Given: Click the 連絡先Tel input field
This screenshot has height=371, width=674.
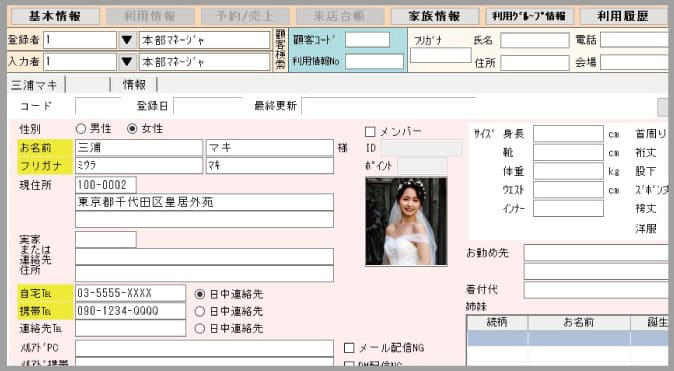Looking at the screenshot, I should pos(130,328).
